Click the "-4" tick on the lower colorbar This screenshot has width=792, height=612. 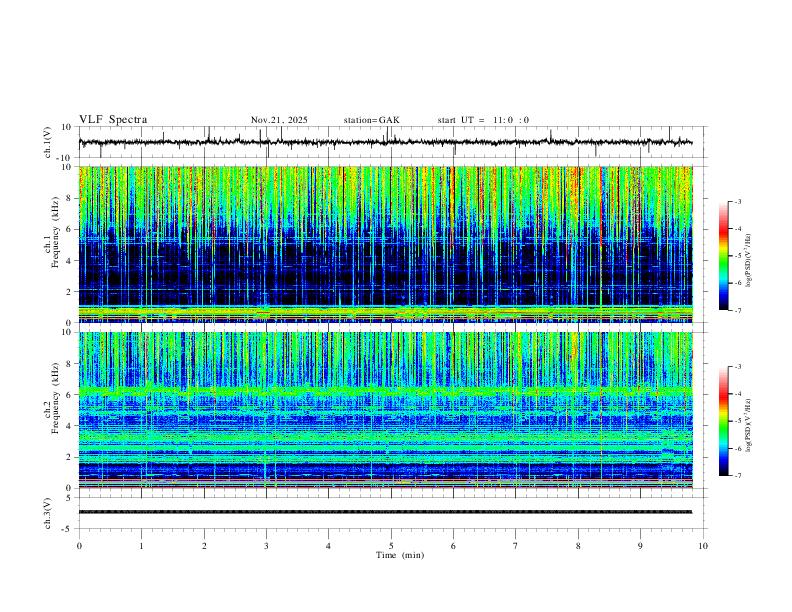(x=737, y=394)
